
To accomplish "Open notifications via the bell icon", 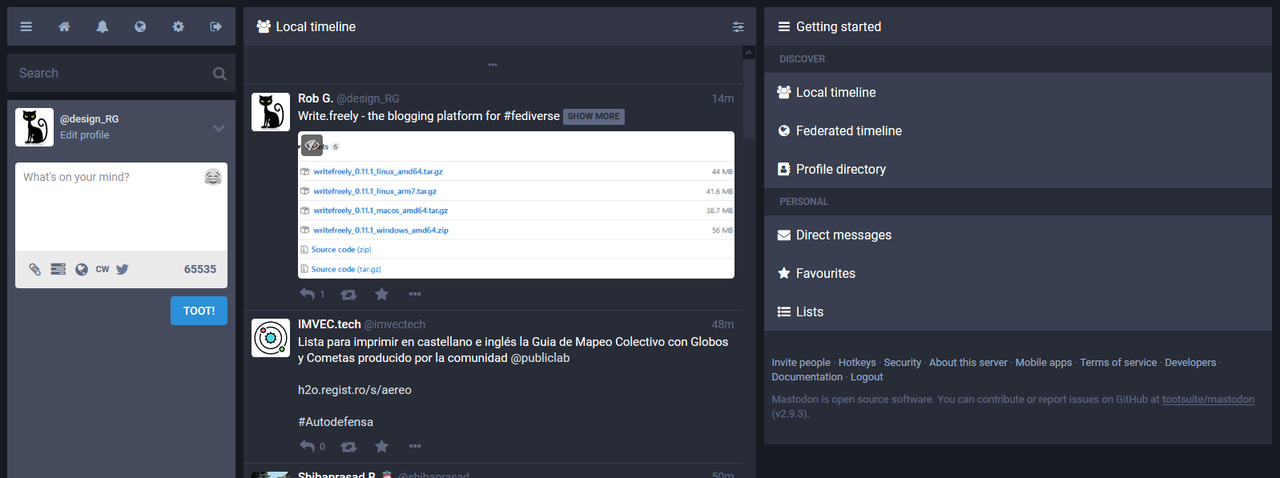I will pyautogui.click(x=102, y=27).
